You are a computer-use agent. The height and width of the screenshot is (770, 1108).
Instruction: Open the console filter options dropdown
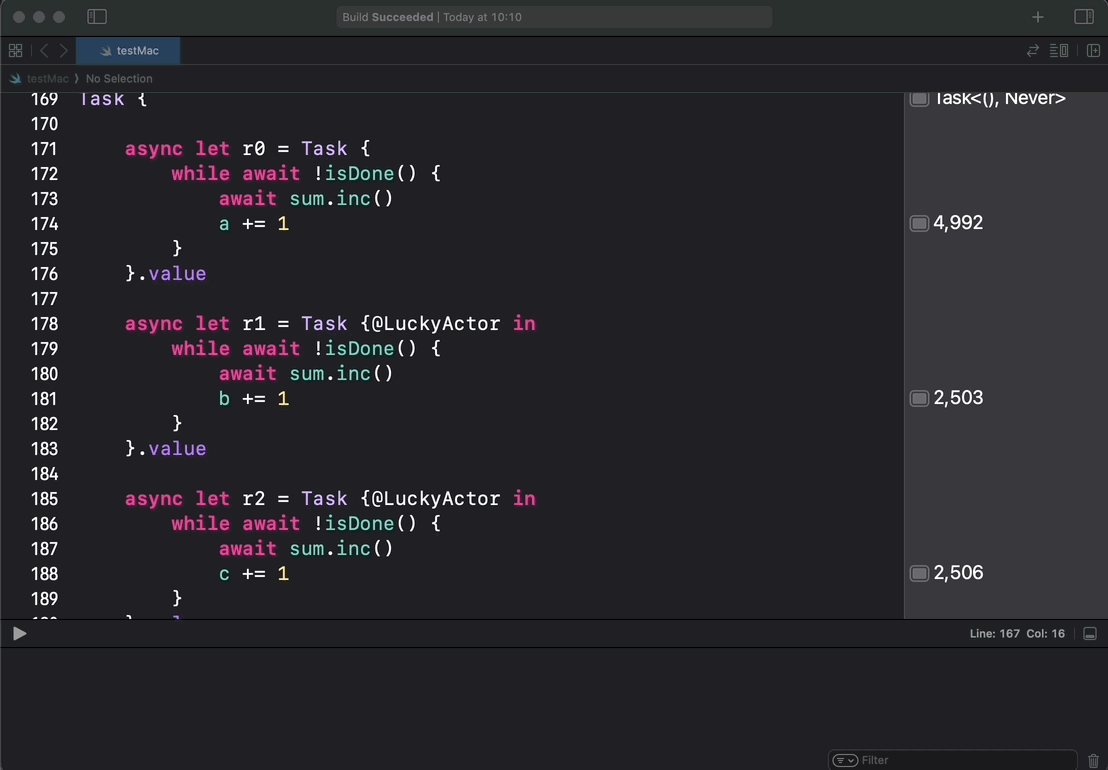point(845,761)
